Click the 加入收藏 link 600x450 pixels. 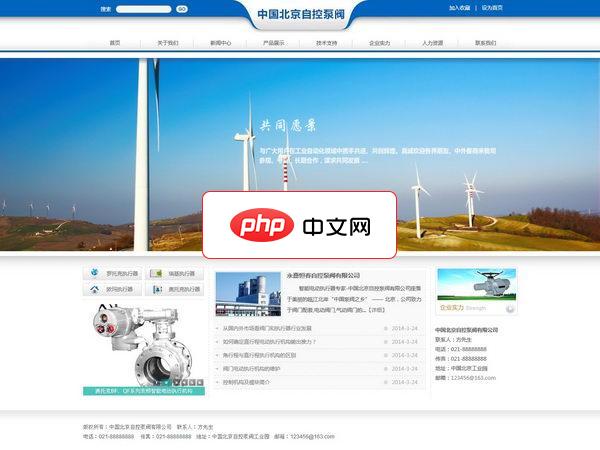pos(459,7)
